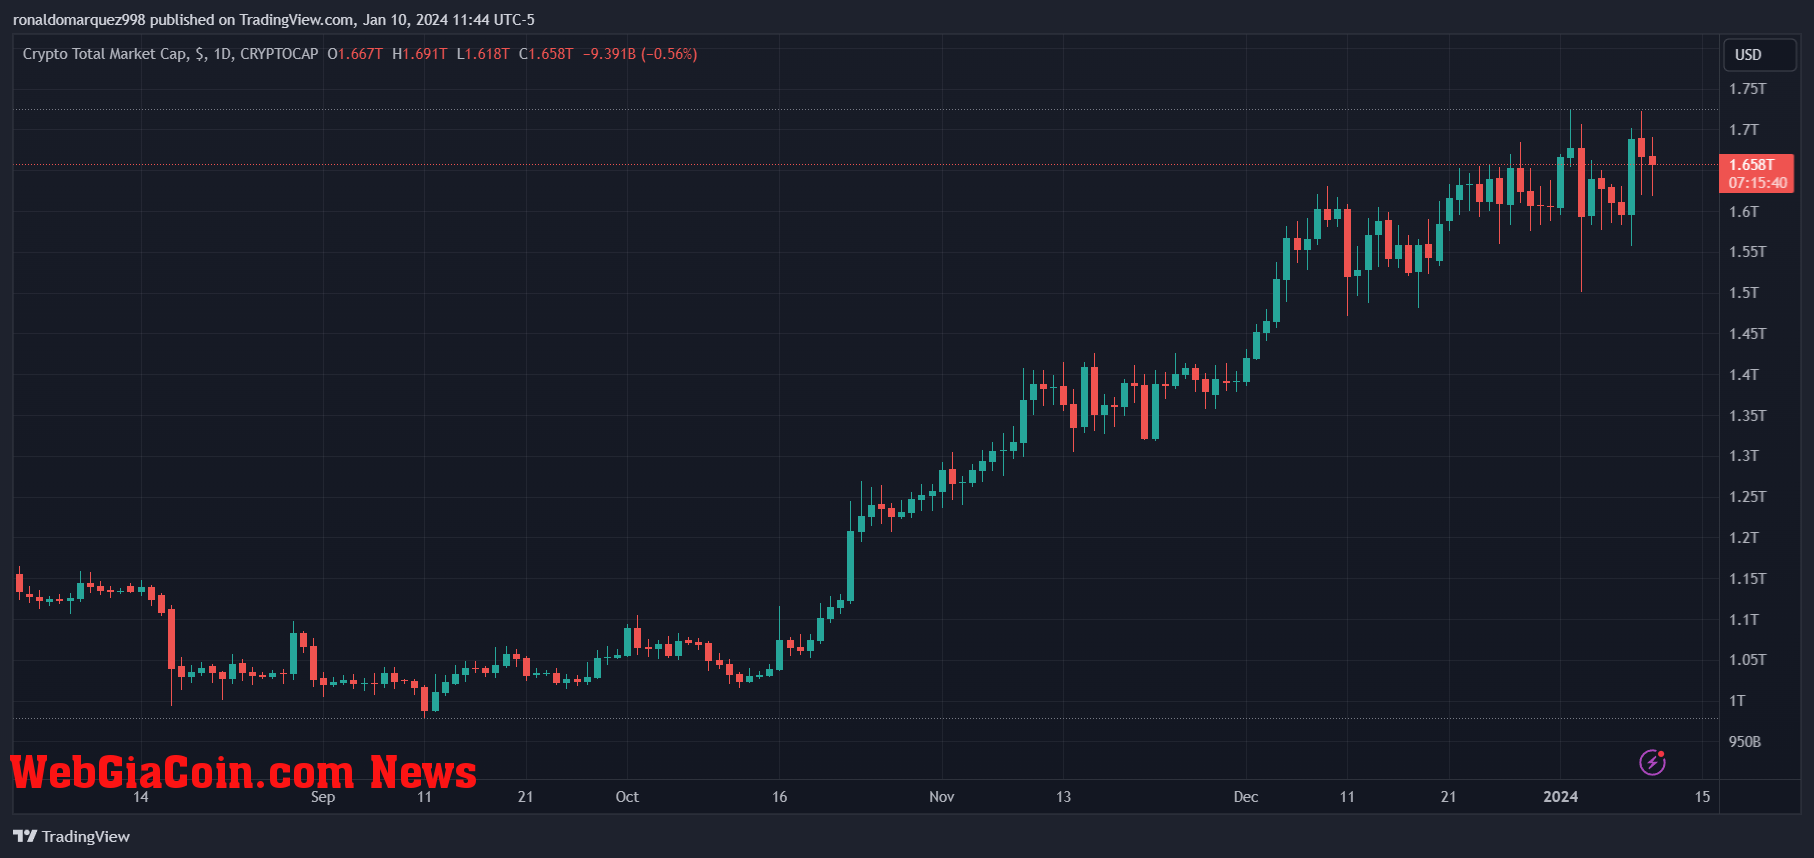This screenshot has height=858, width=1814.
Task: Click the Oct date label on time axis
Action: 627,797
